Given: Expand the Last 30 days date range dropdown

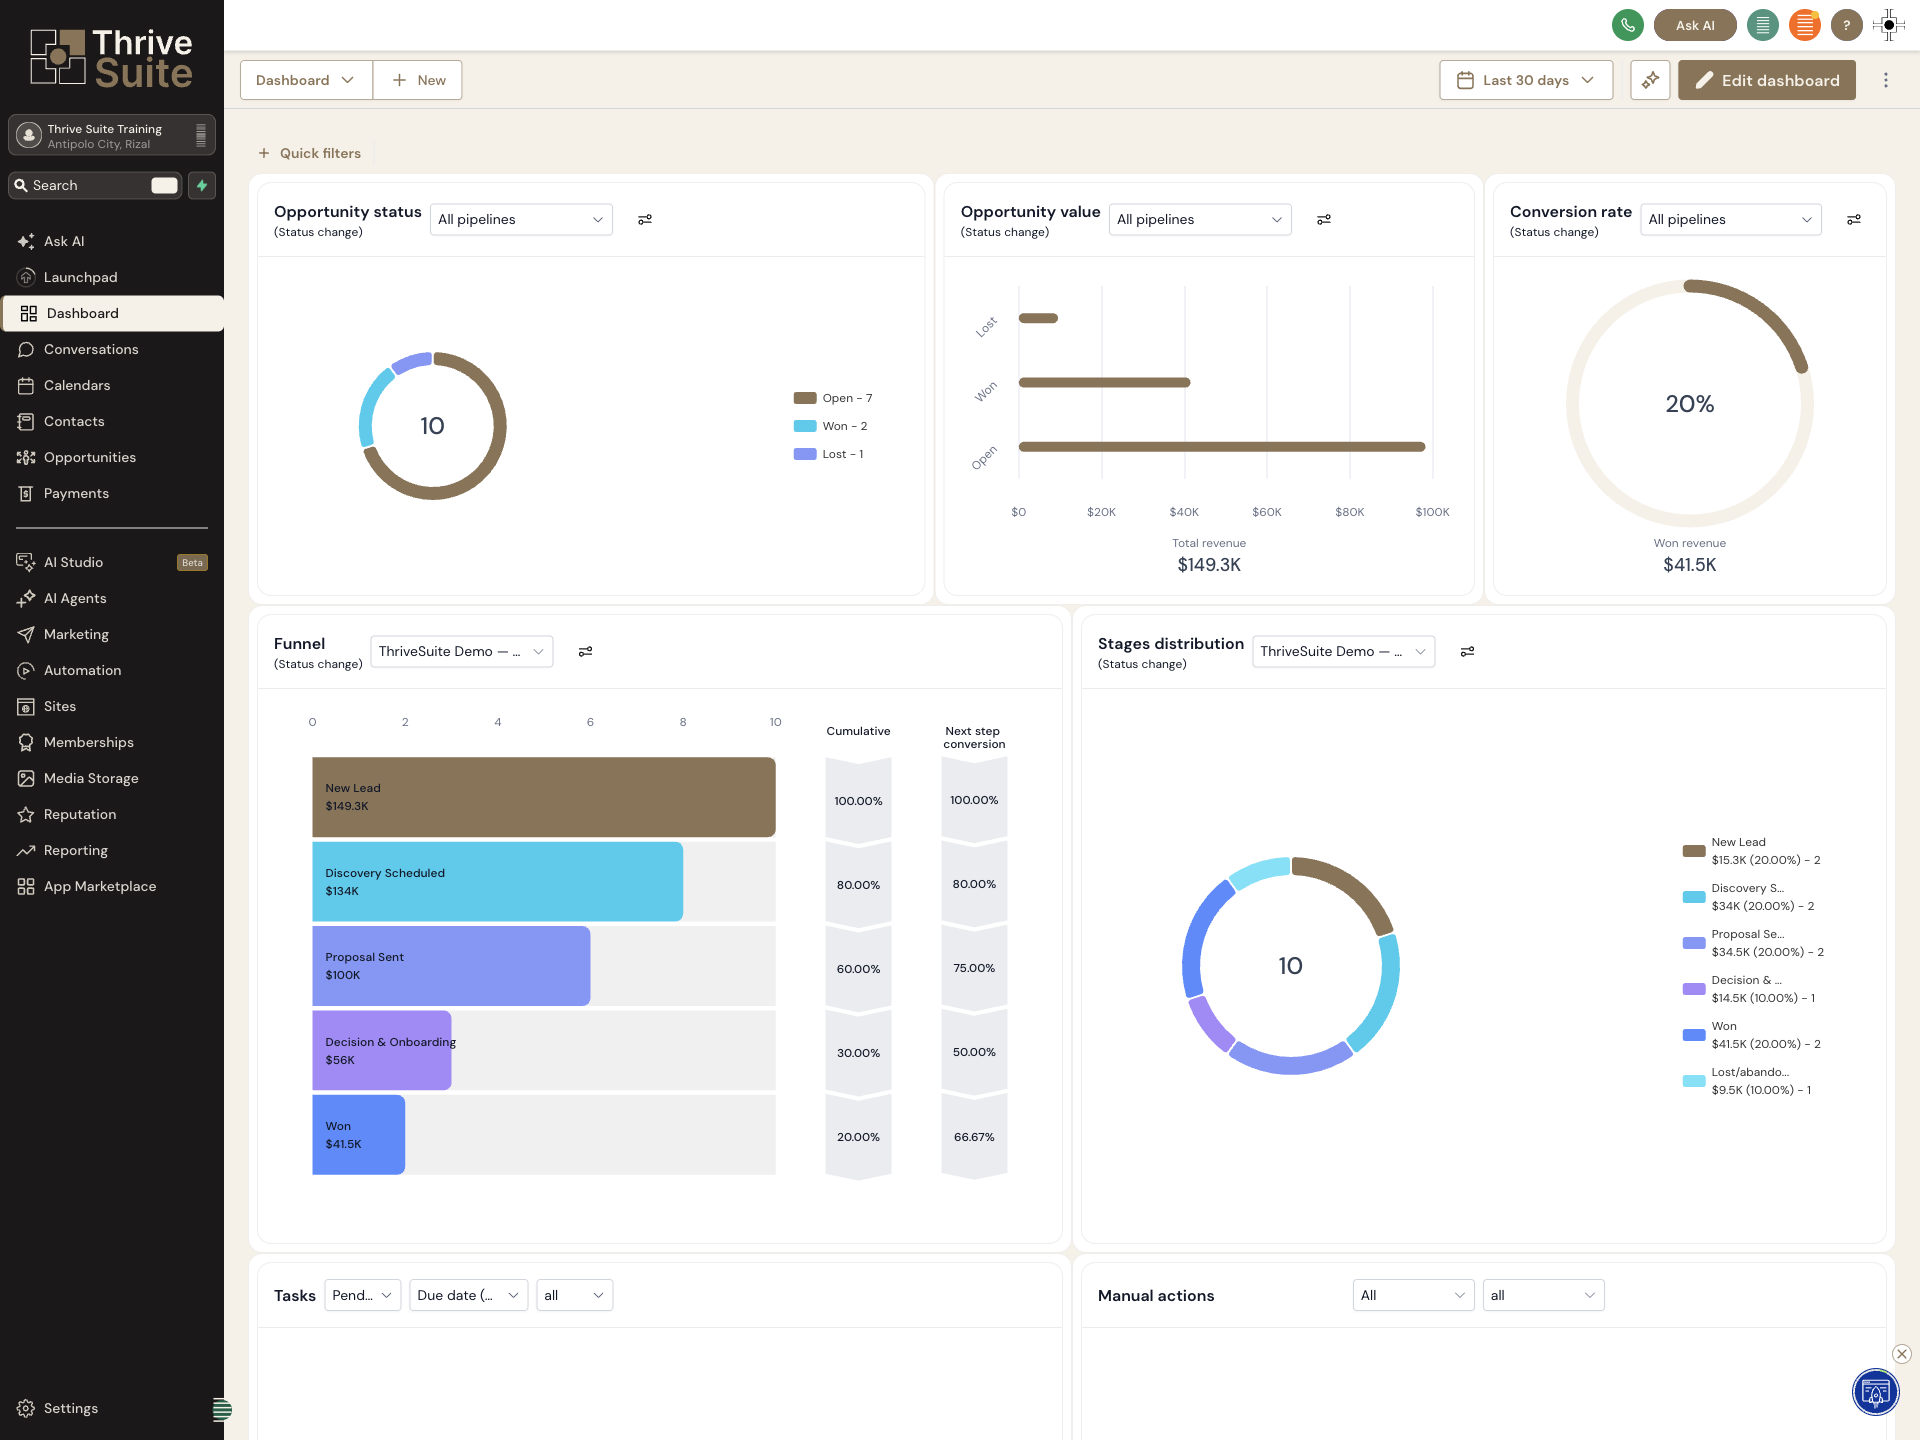Looking at the screenshot, I should (1526, 80).
